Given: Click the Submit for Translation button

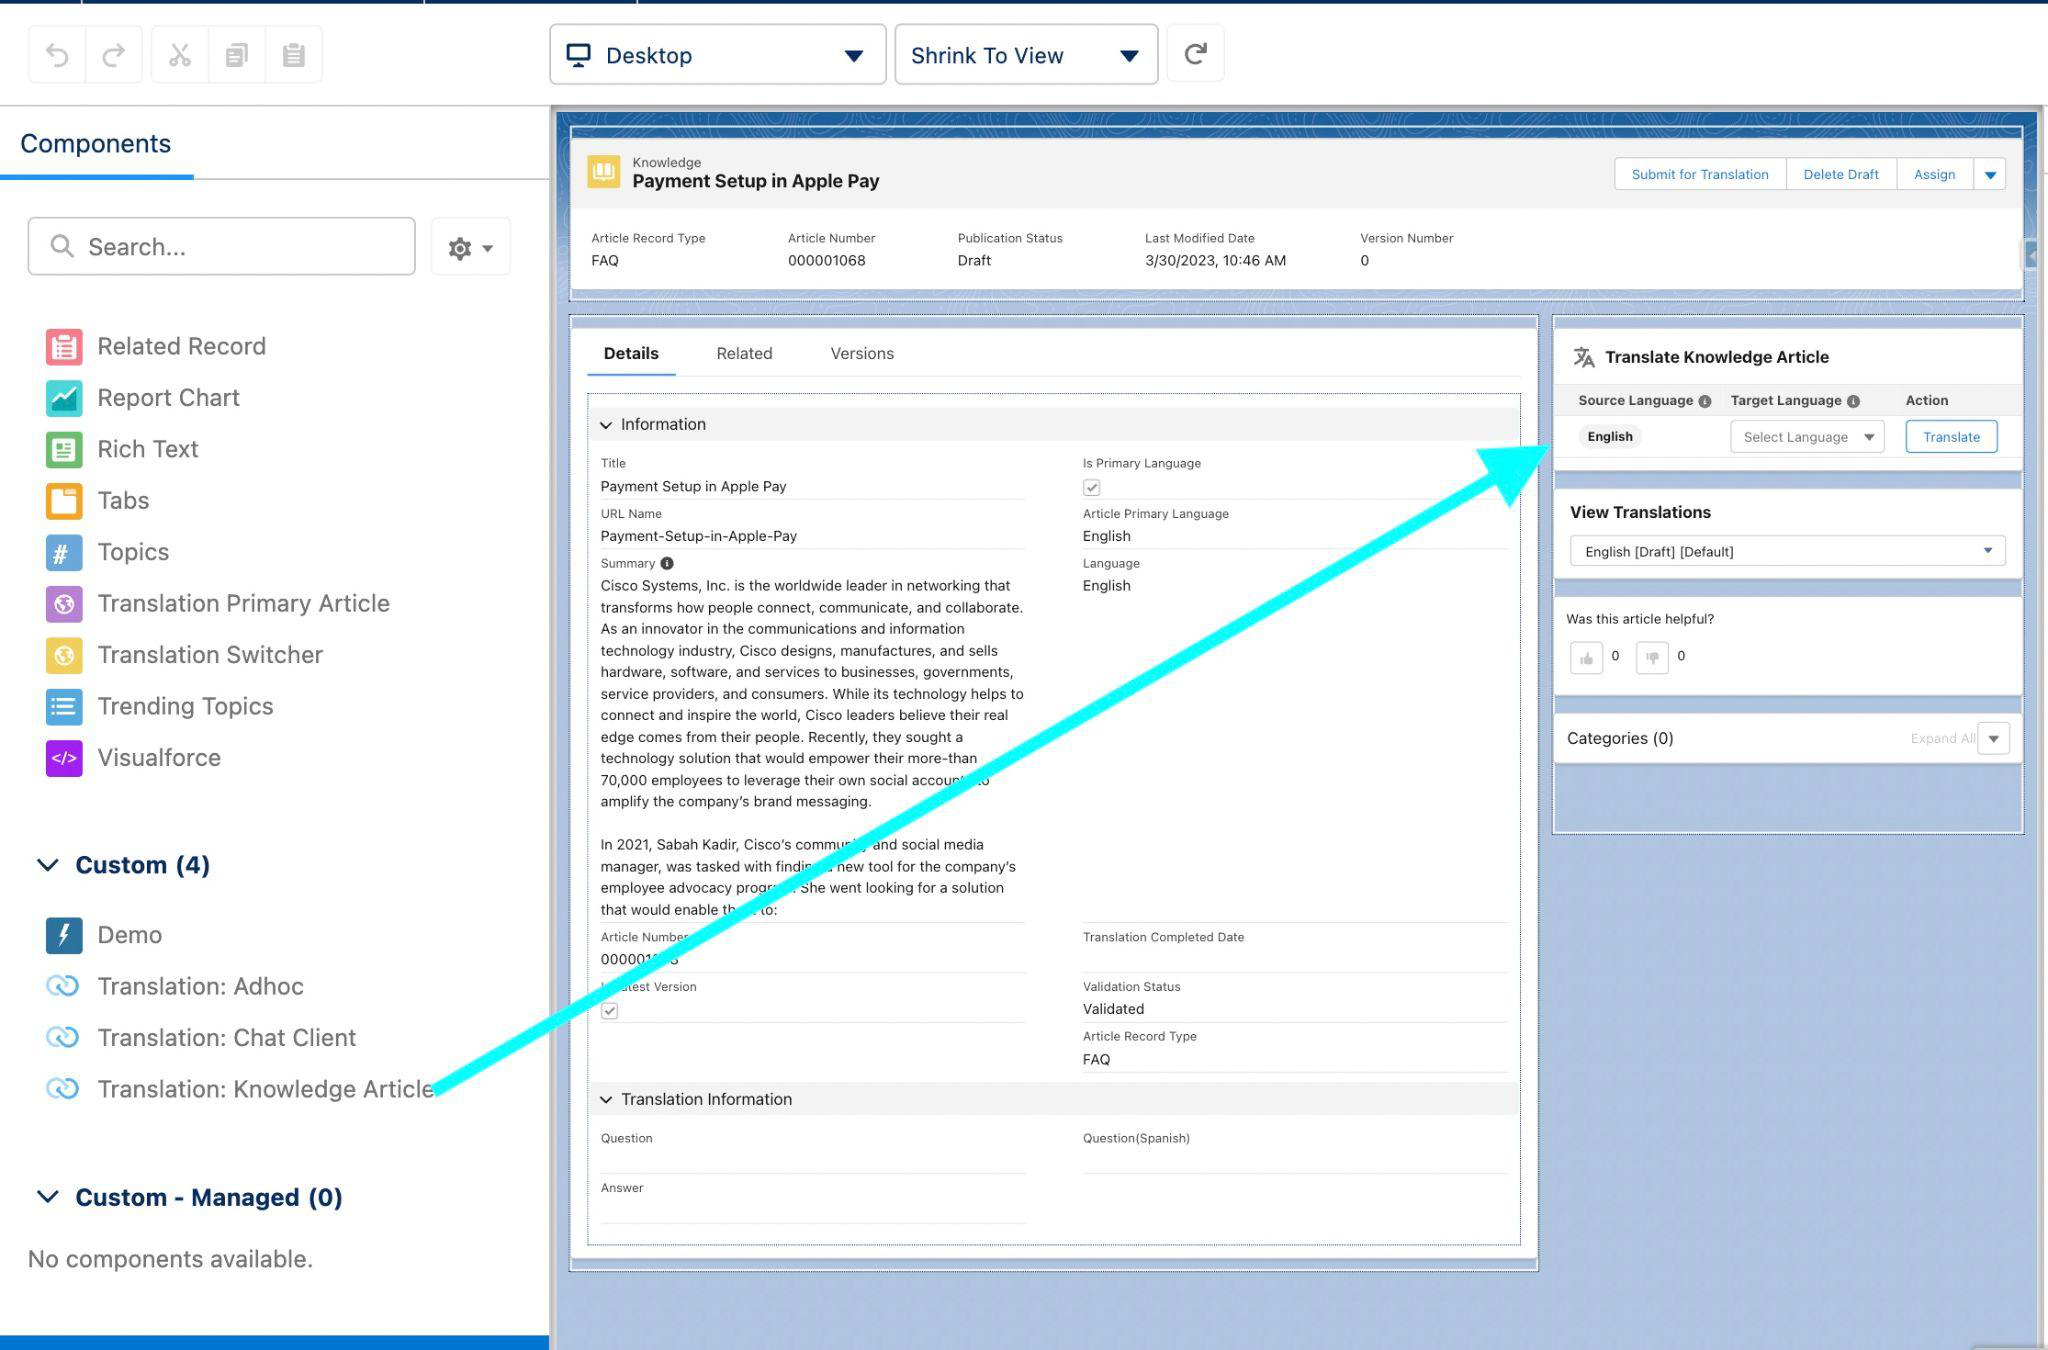Looking at the screenshot, I should coord(1699,175).
